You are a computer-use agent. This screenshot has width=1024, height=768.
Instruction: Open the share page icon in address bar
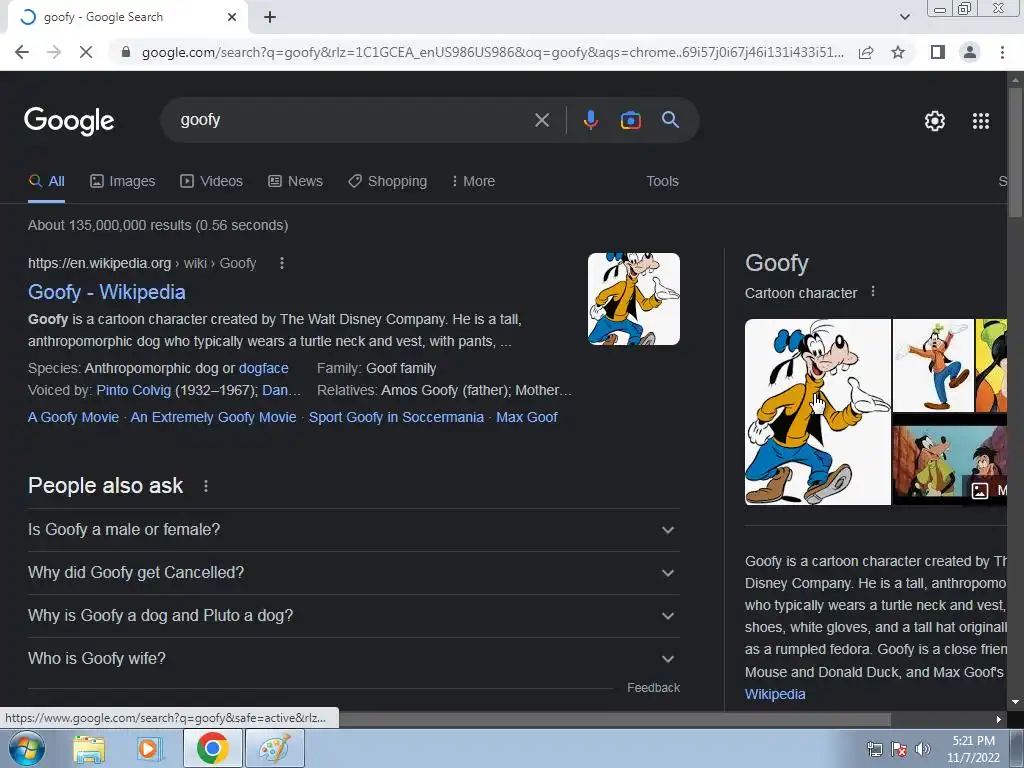pyautogui.click(x=866, y=52)
